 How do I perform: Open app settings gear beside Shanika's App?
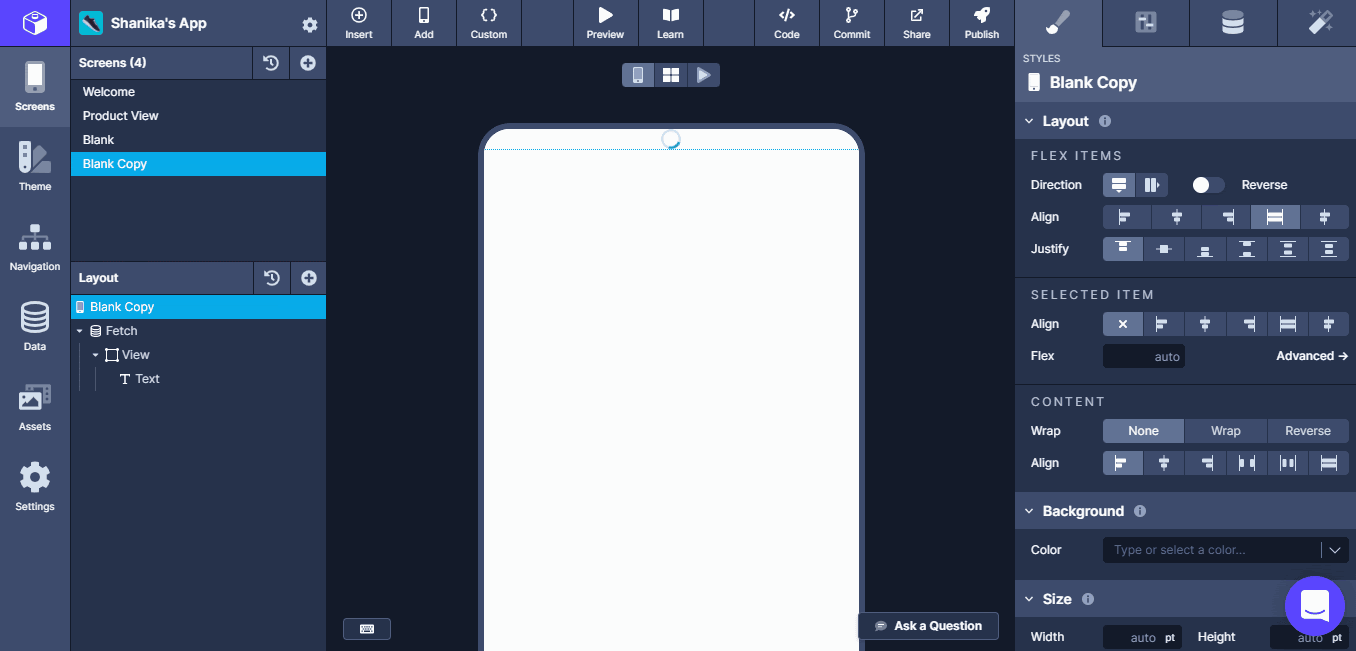point(310,25)
